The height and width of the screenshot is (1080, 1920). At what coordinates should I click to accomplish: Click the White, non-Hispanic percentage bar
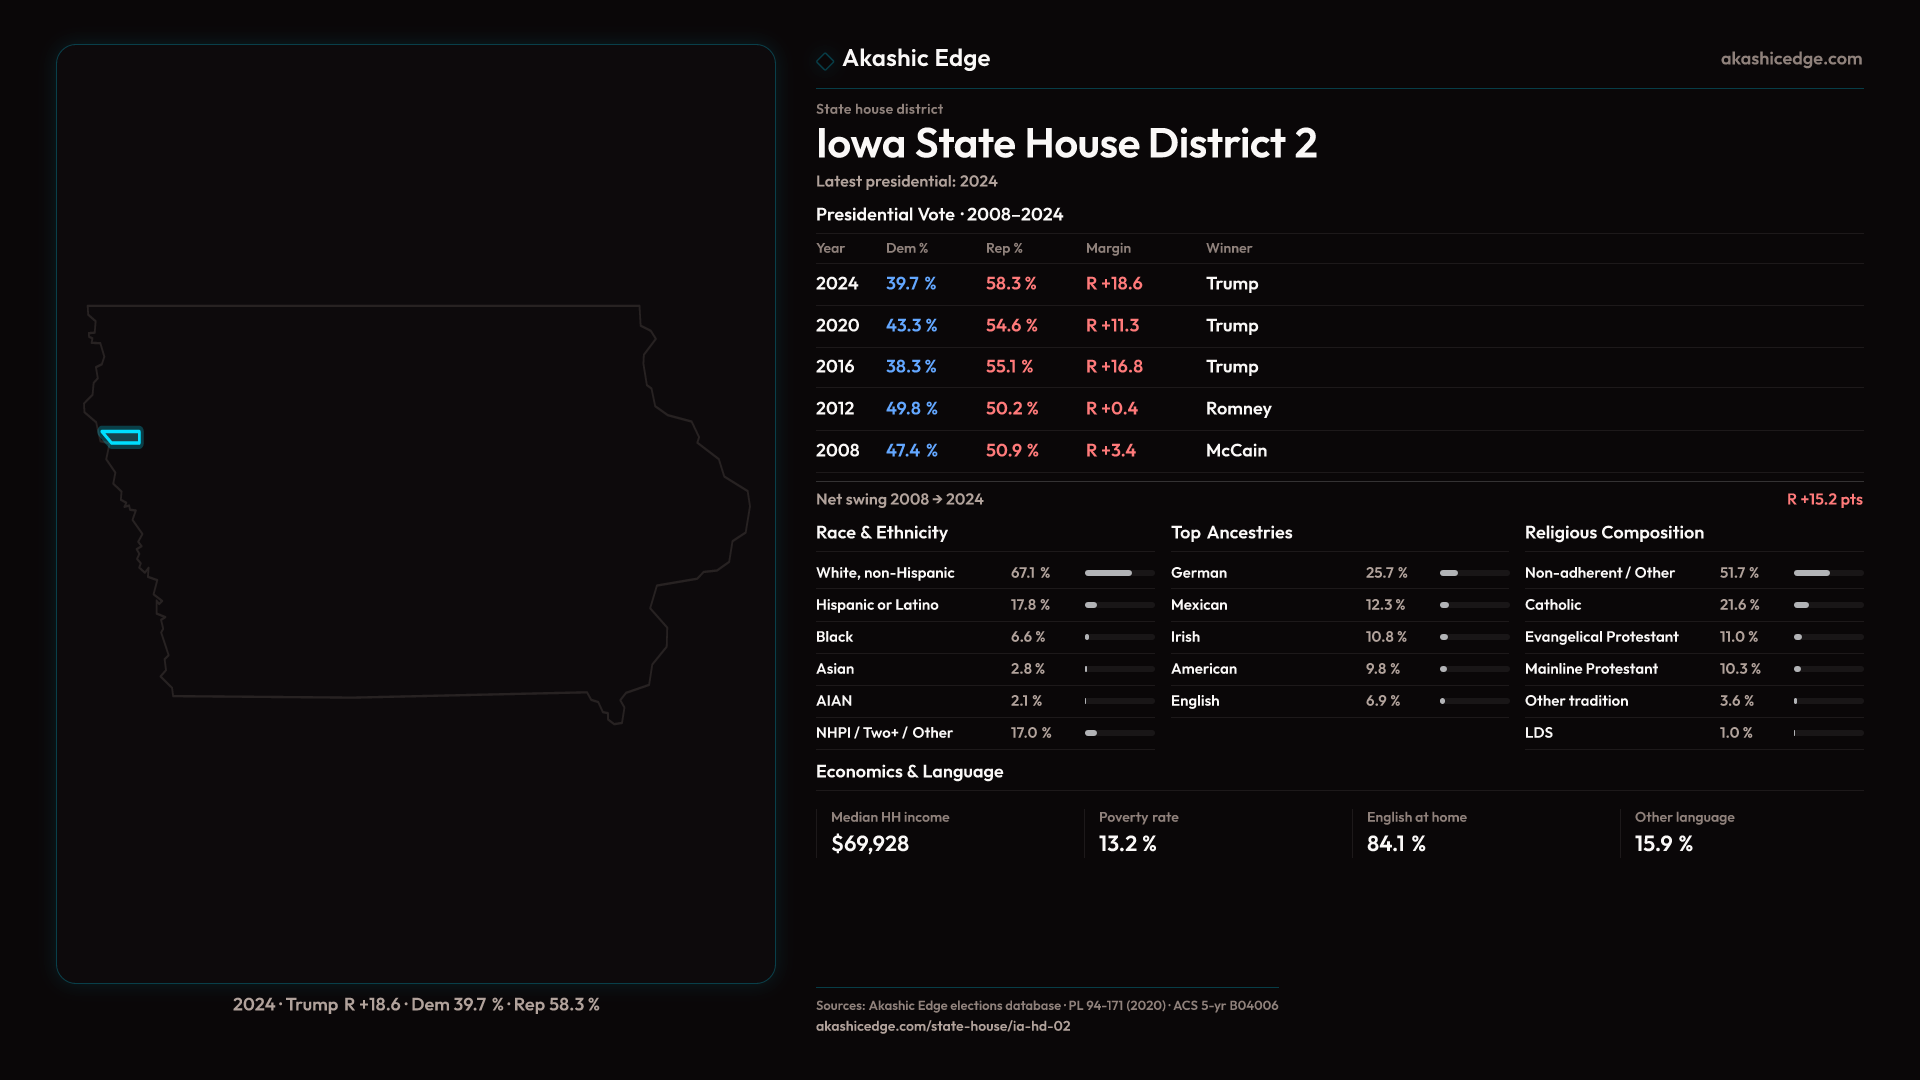point(1118,573)
